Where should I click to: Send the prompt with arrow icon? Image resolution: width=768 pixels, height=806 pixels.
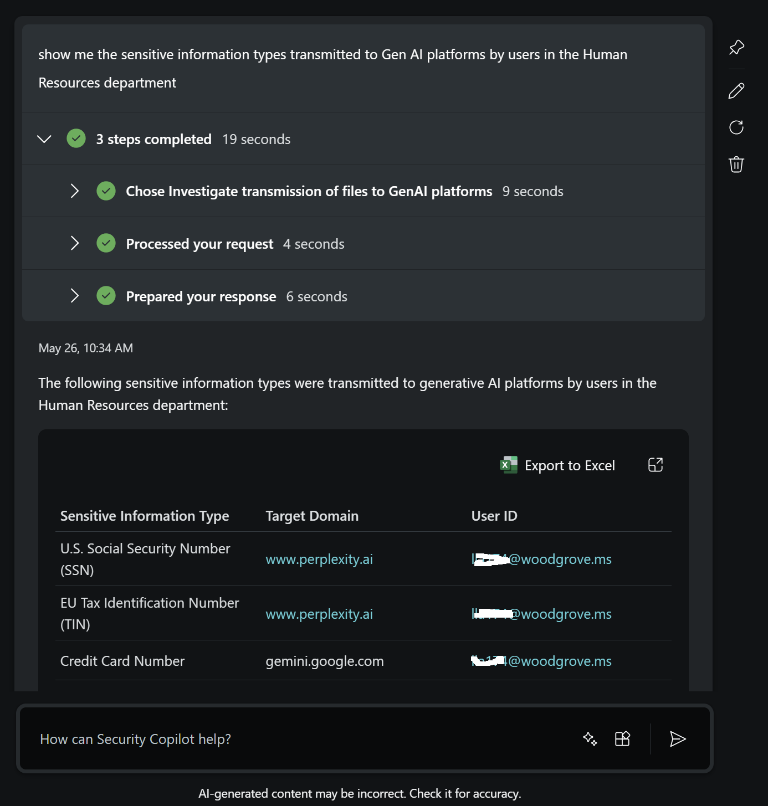click(677, 739)
